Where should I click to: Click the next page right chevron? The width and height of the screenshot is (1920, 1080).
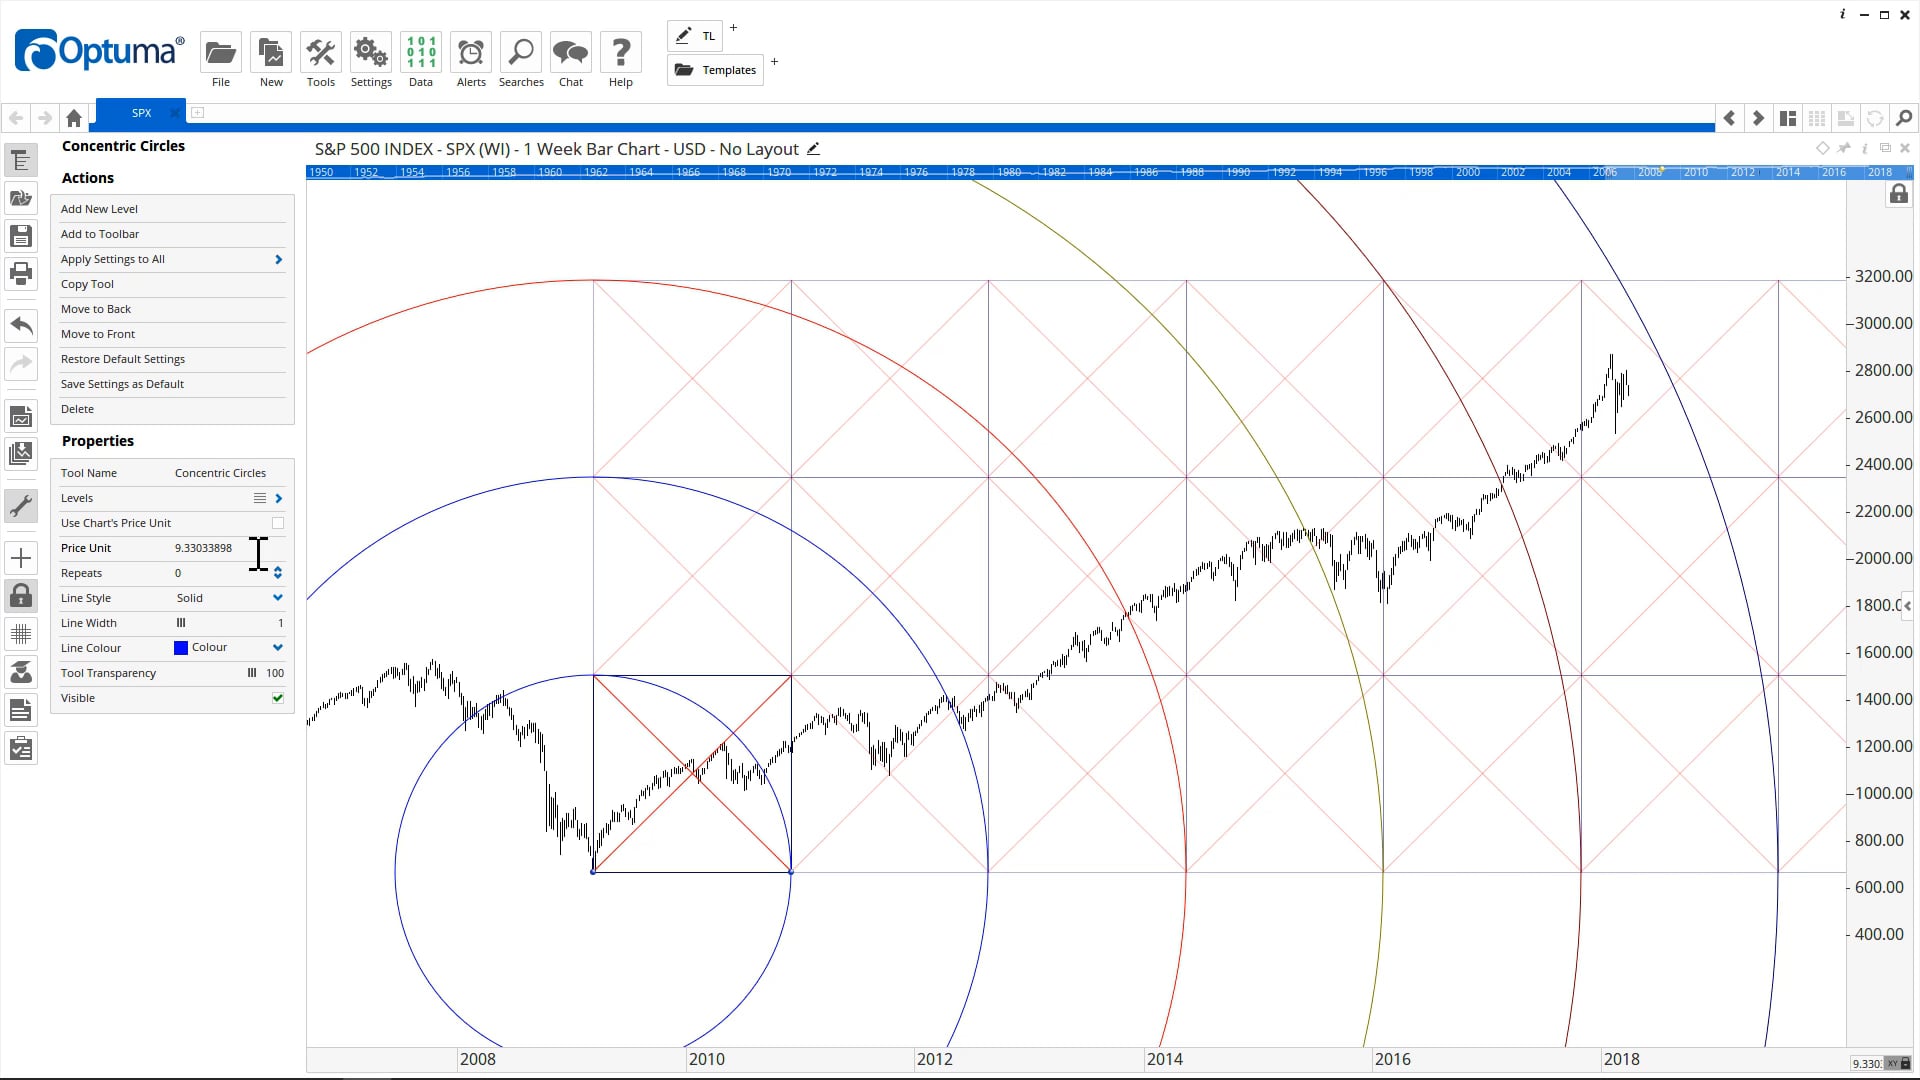click(x=1758, y=118)
